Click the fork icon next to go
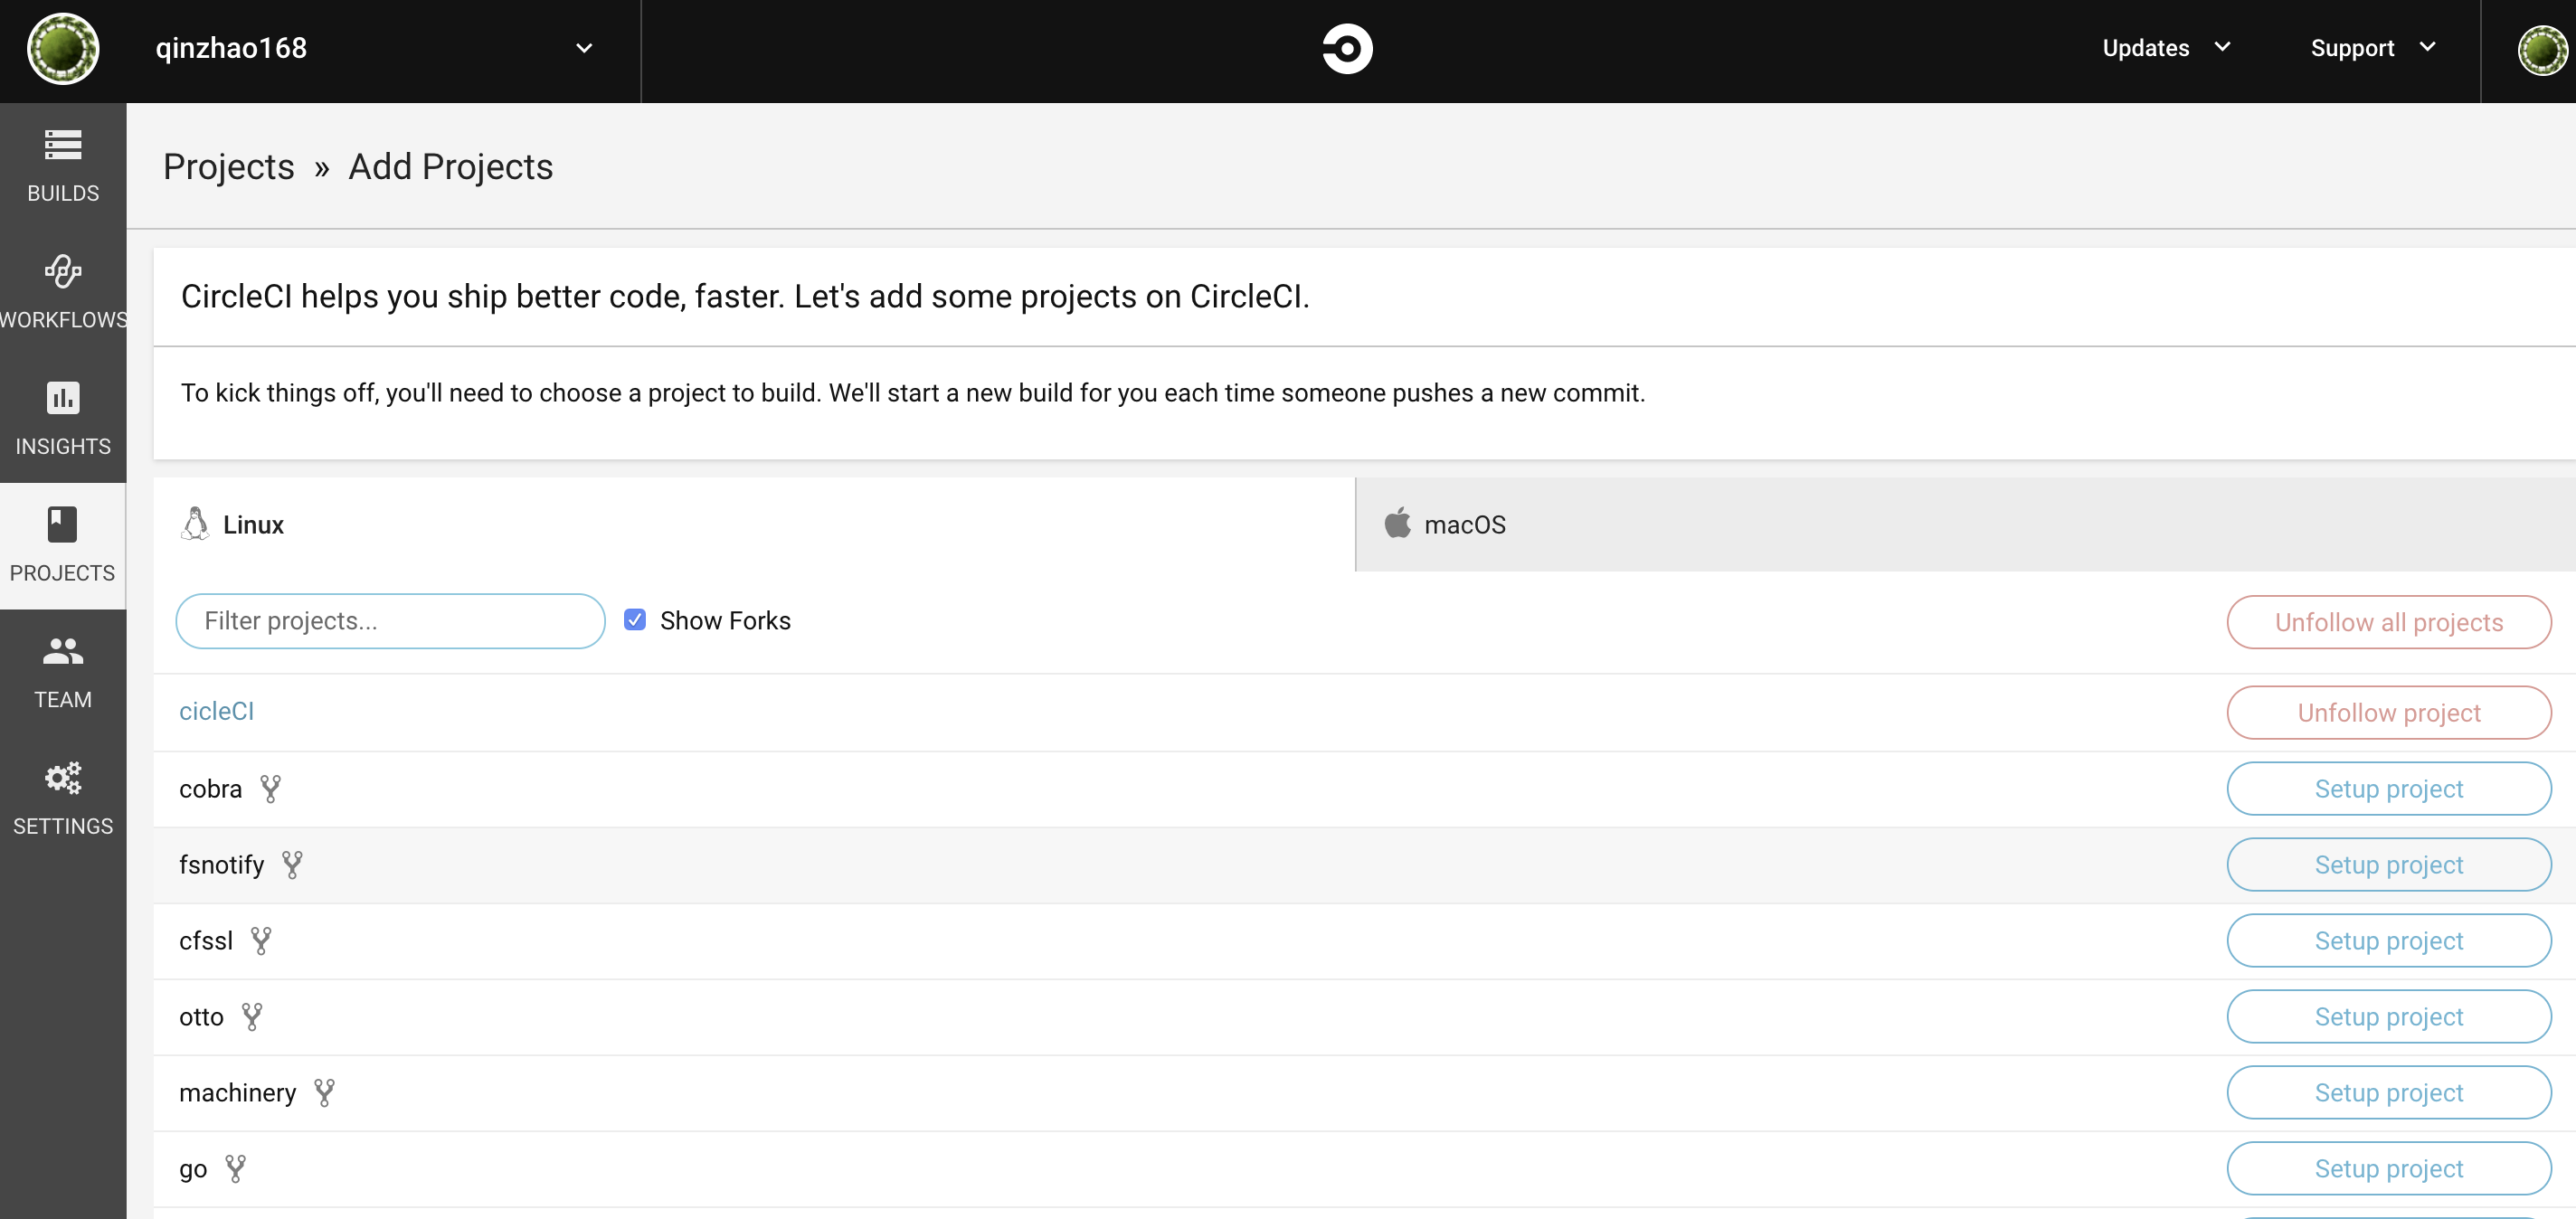The height and width of the screenshot is (1219, 2576). pyautogui.click(x=235, y=1169)
